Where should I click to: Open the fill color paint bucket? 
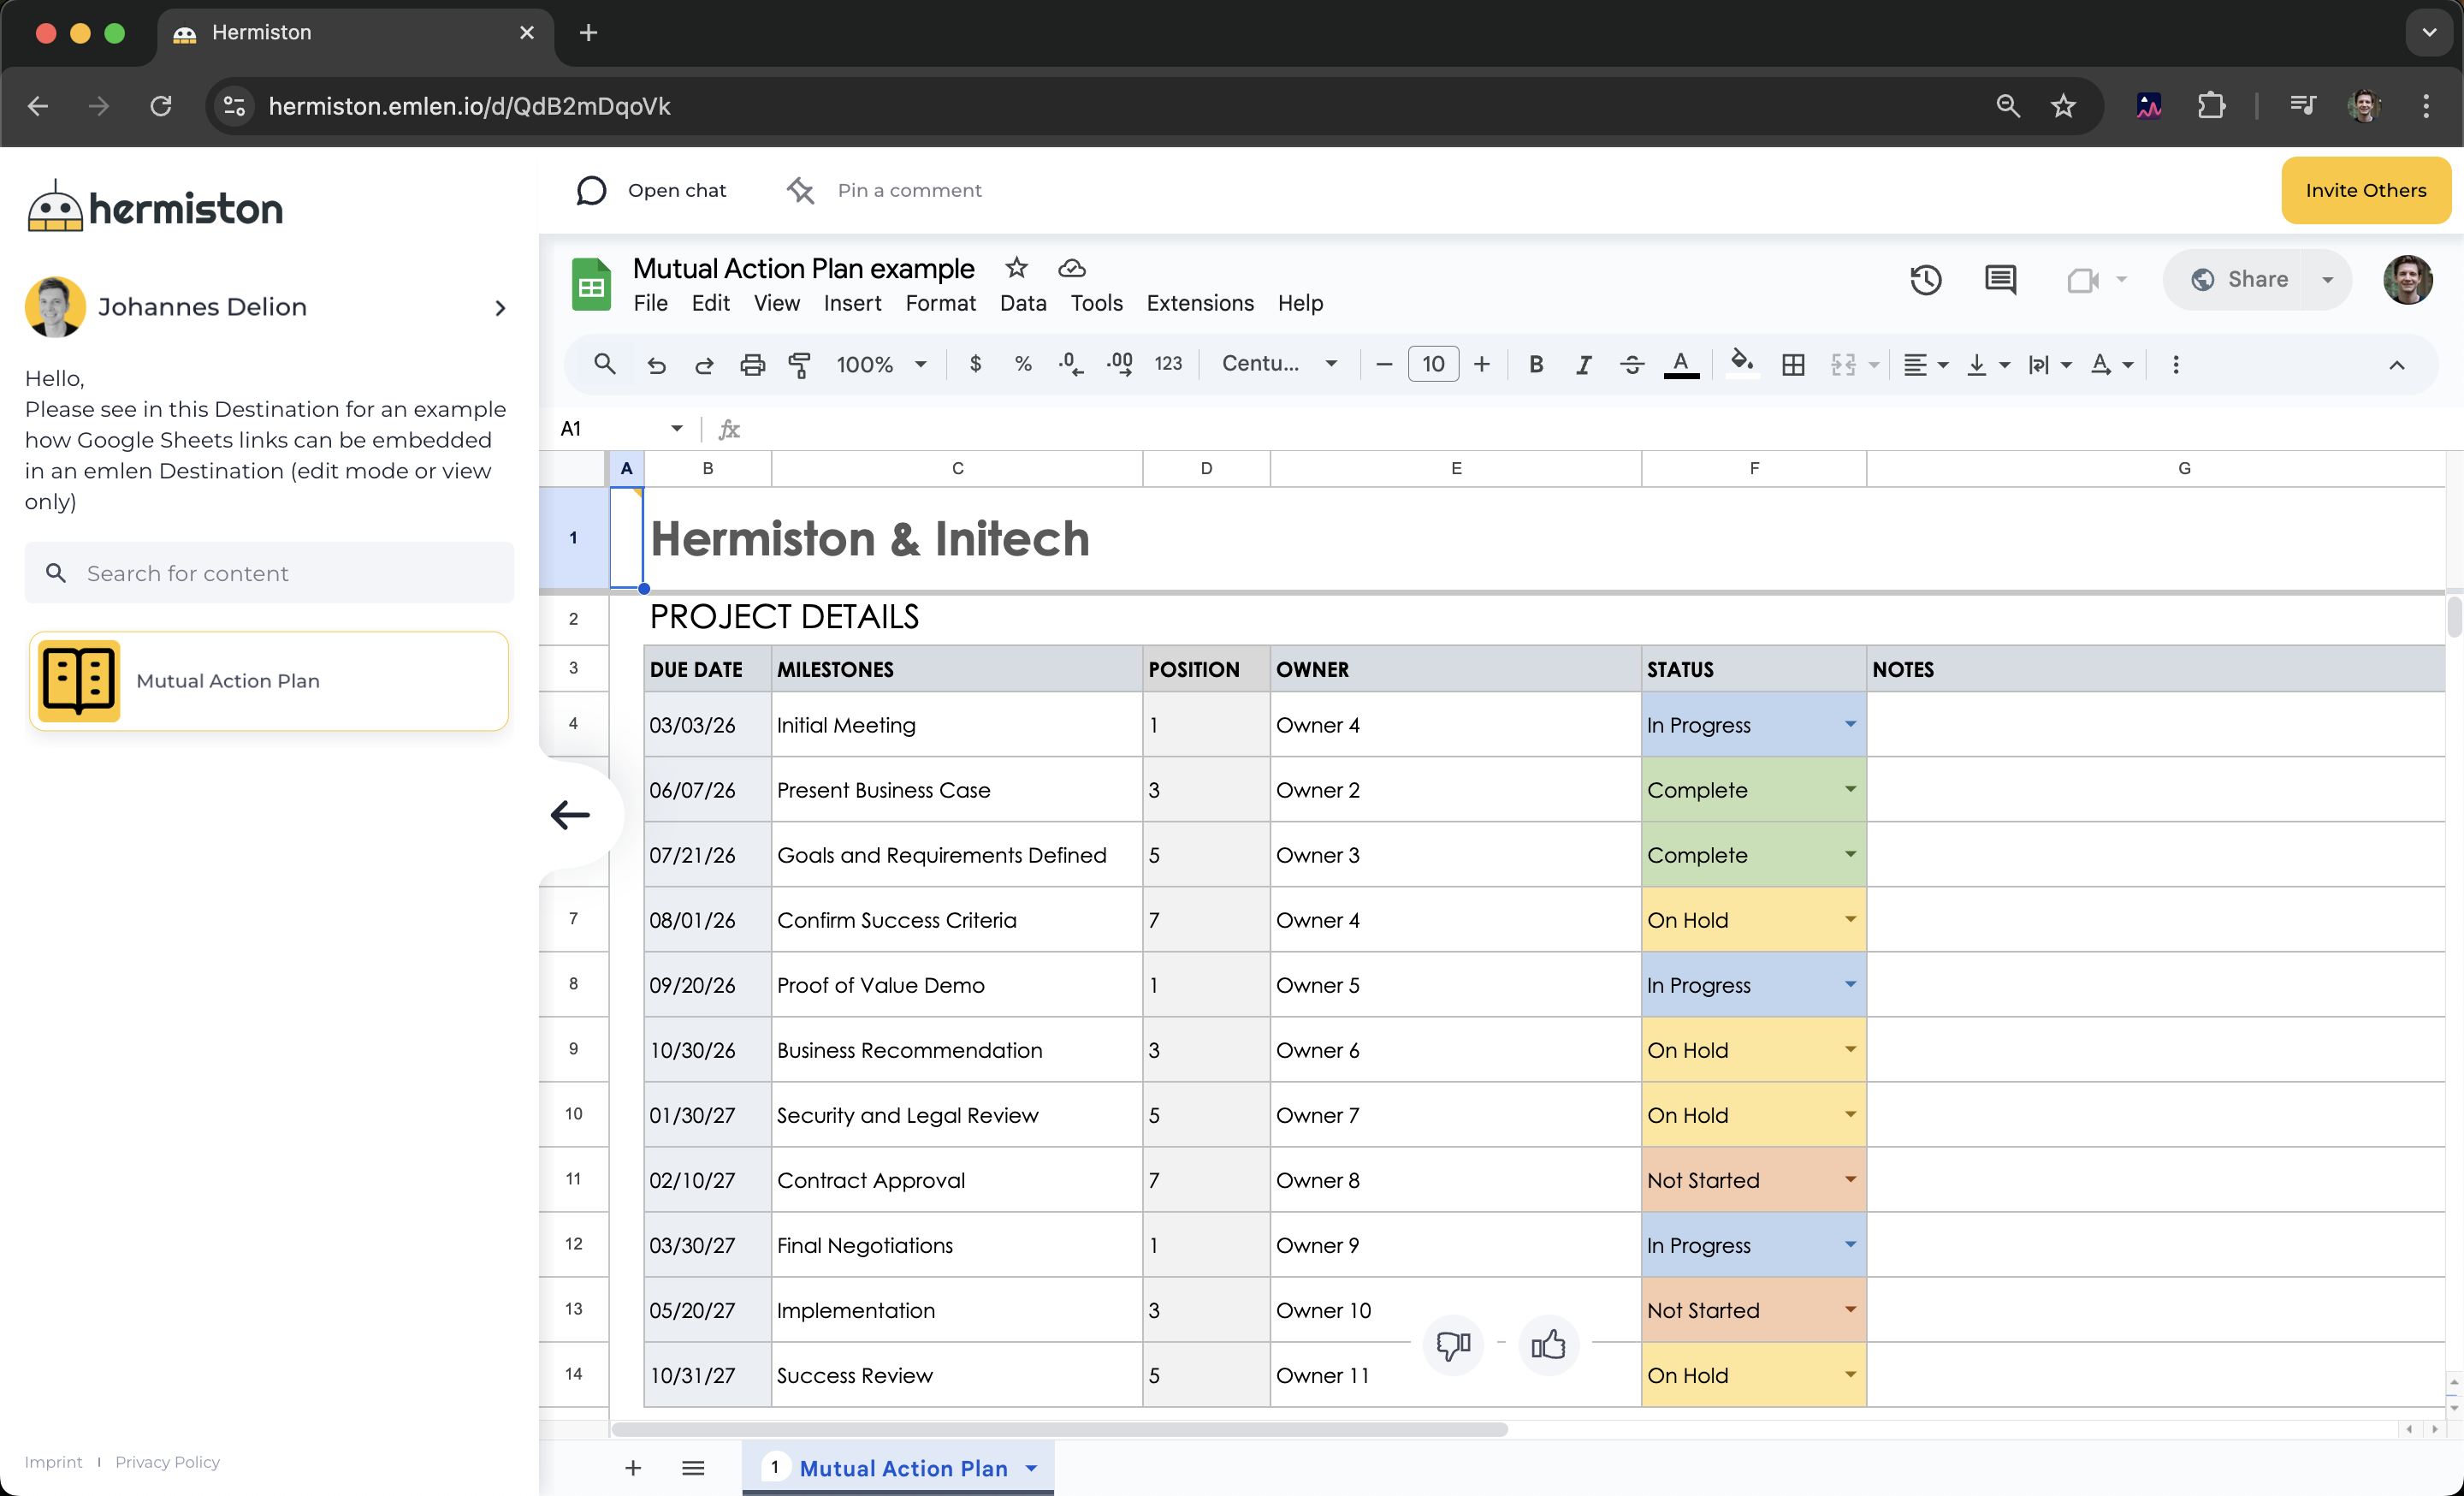pyautogui.click(x=1741, y=363)
